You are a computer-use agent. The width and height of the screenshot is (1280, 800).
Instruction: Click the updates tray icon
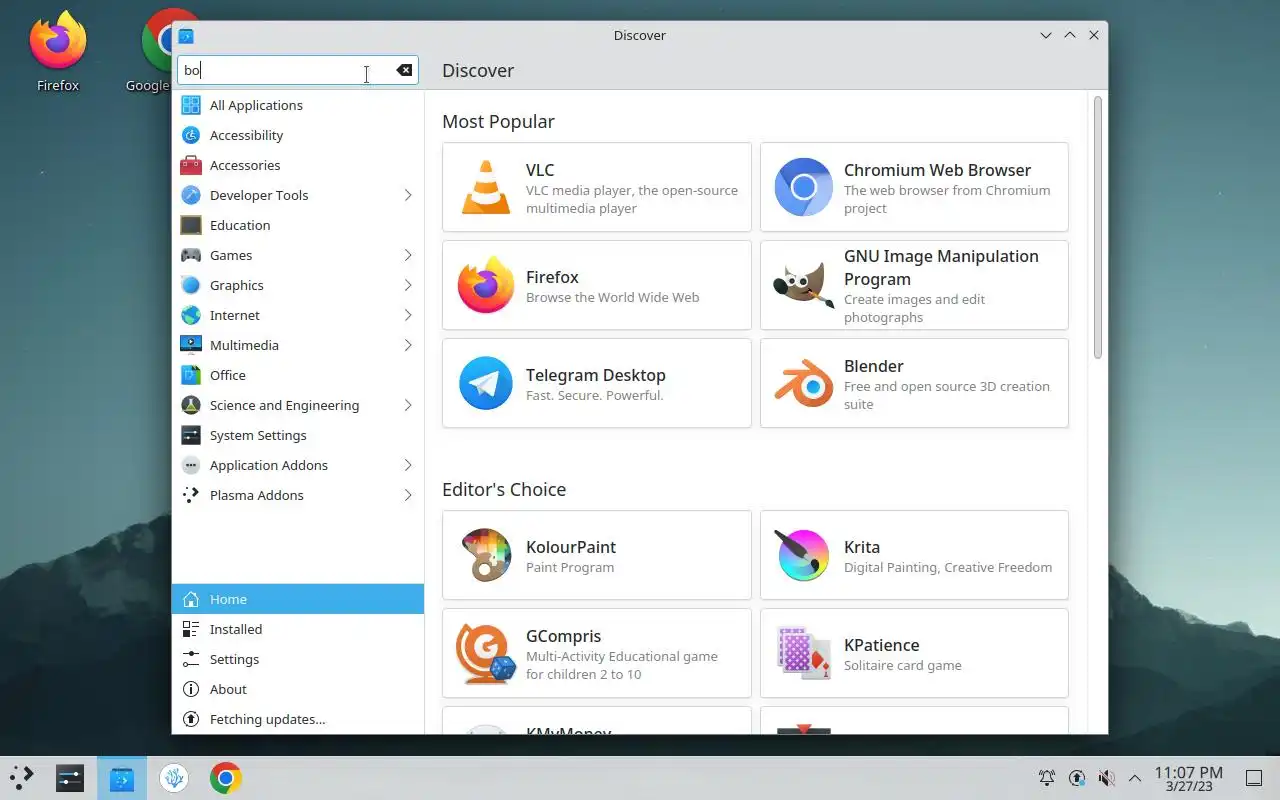click(1076, 778)
